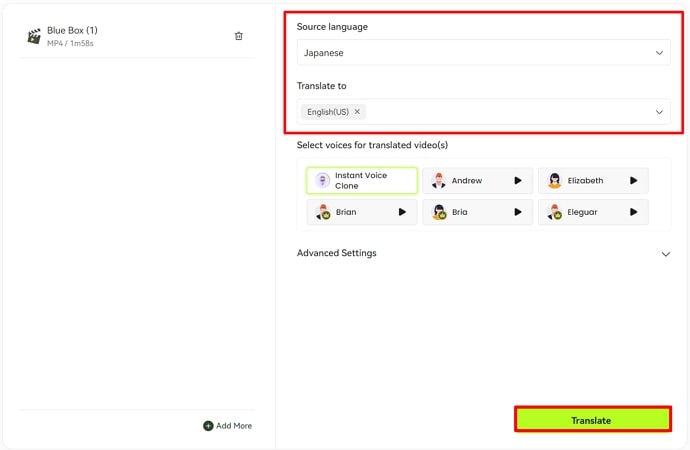The image size is (690, 450).
Task: Click the Instant Voice Clone avatar icon
Action: [323, 180]
